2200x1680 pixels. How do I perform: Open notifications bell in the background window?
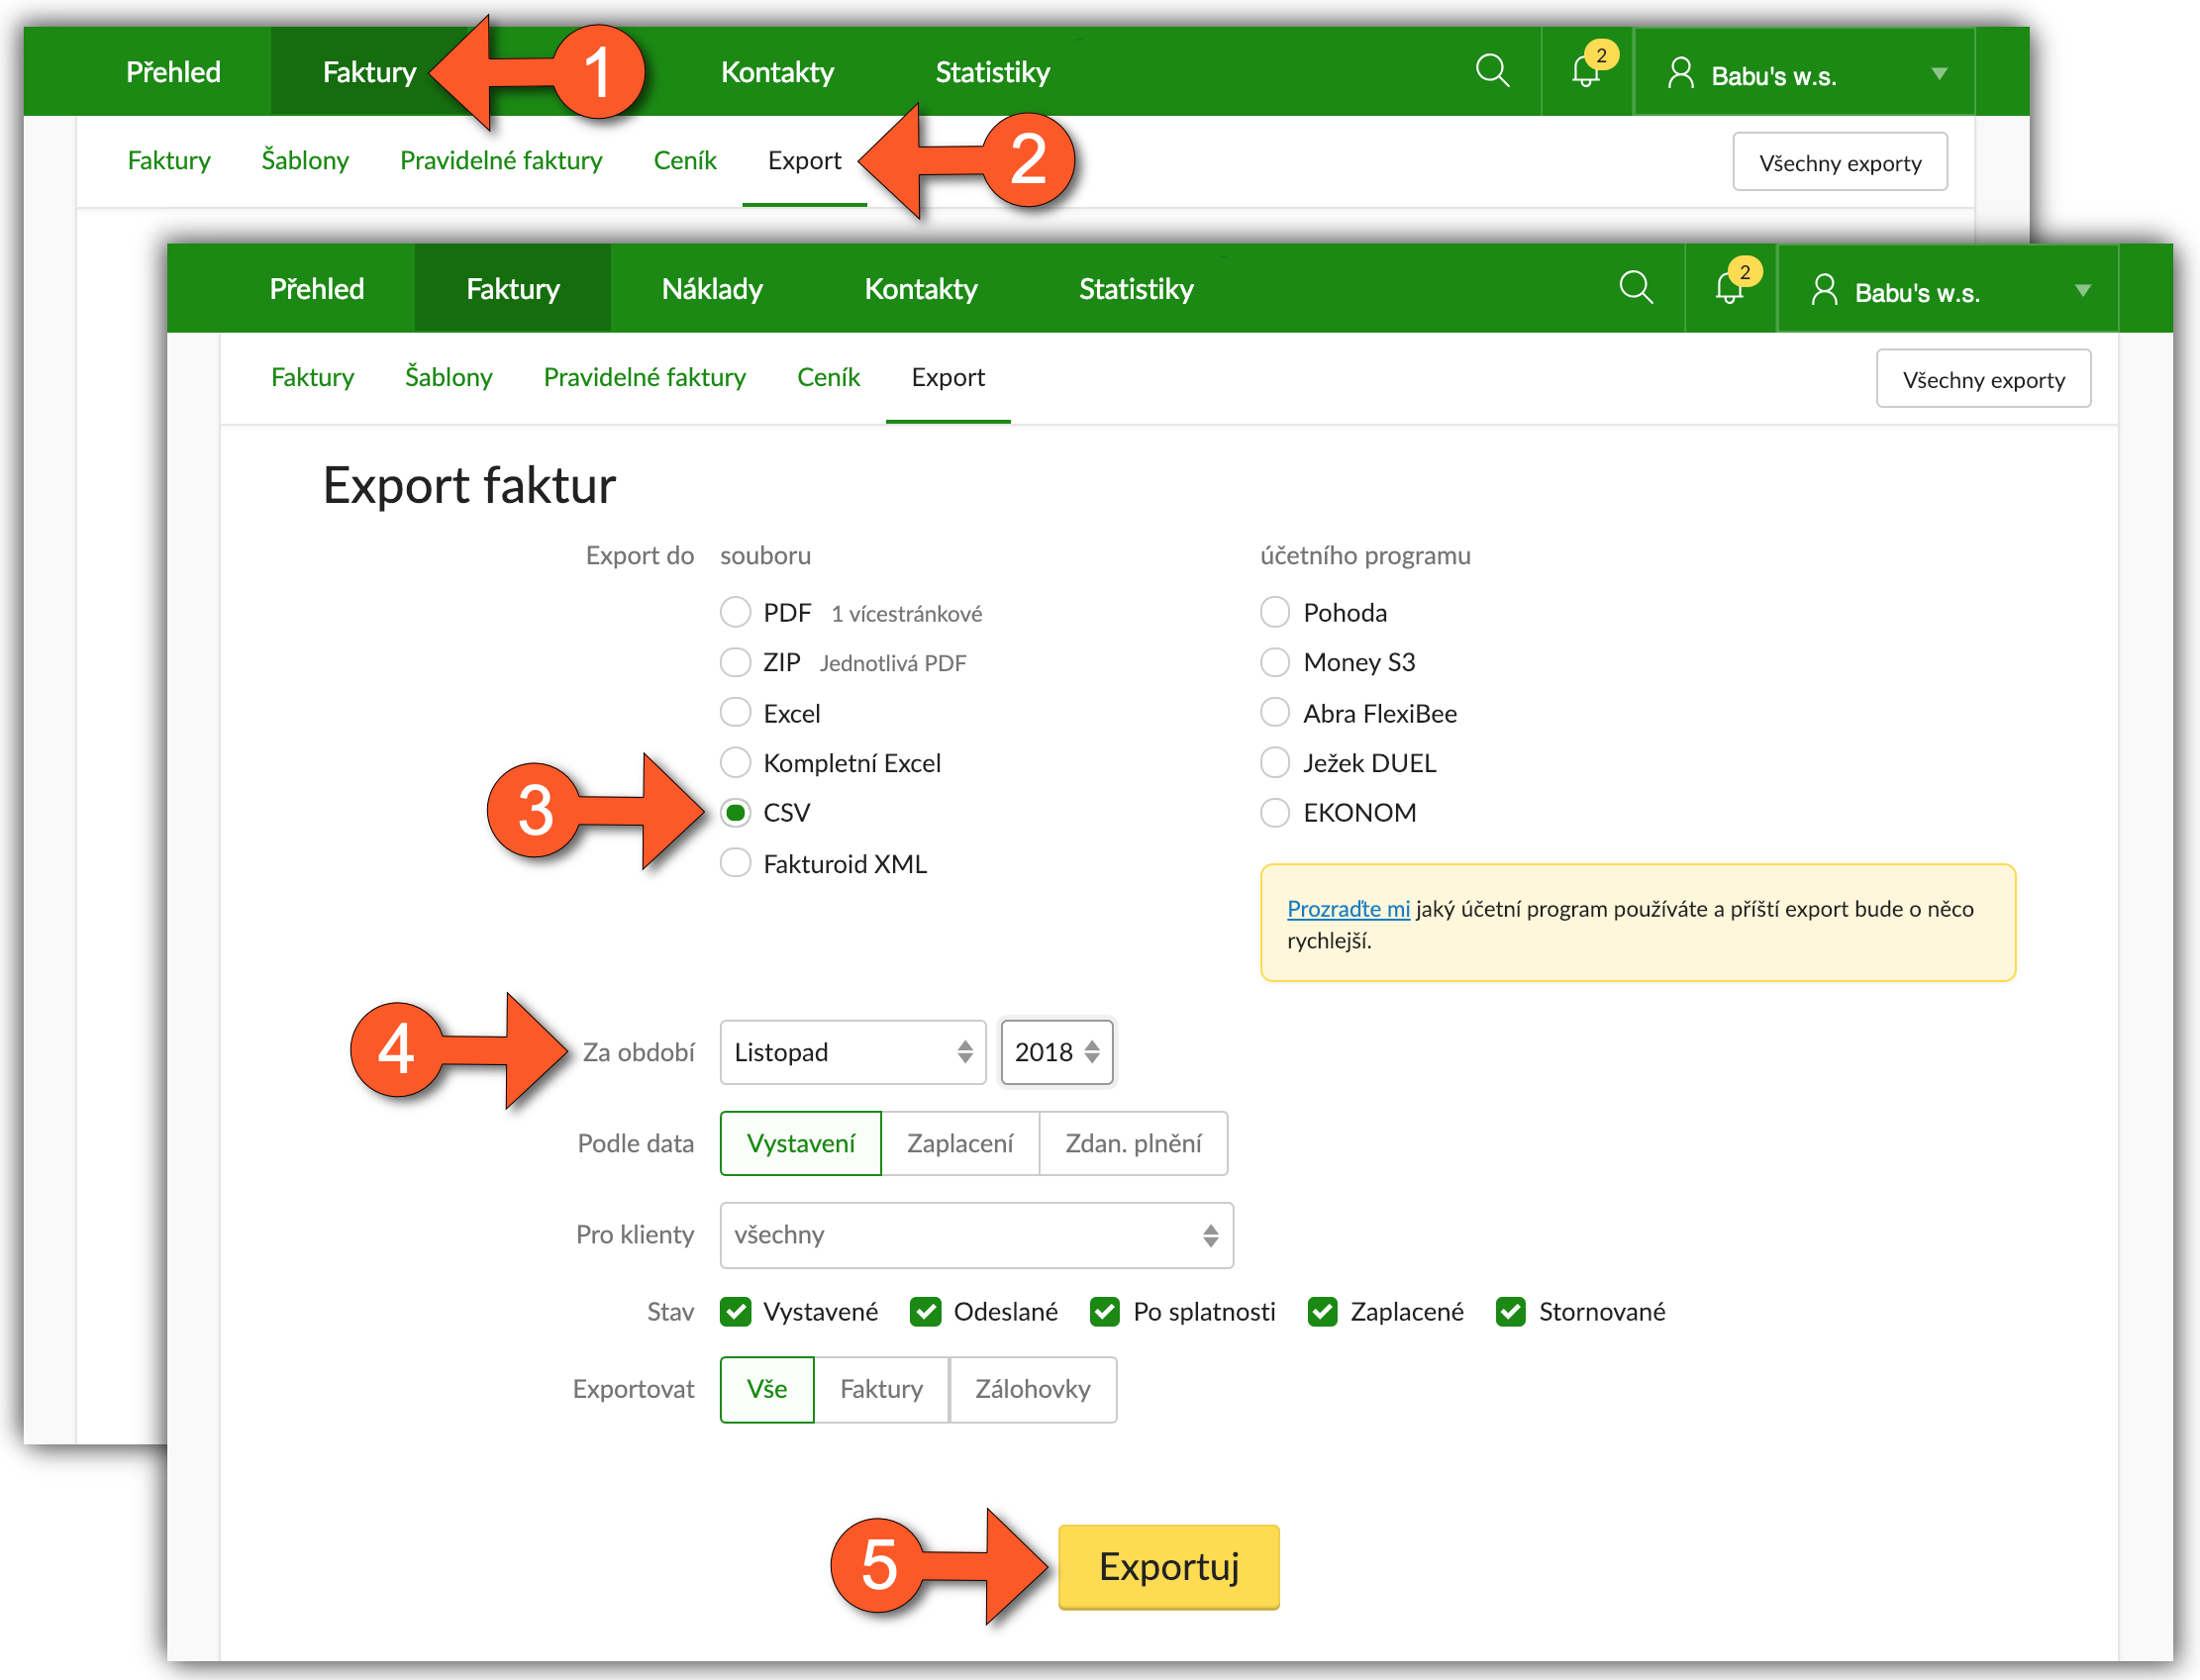(1586, 71)
